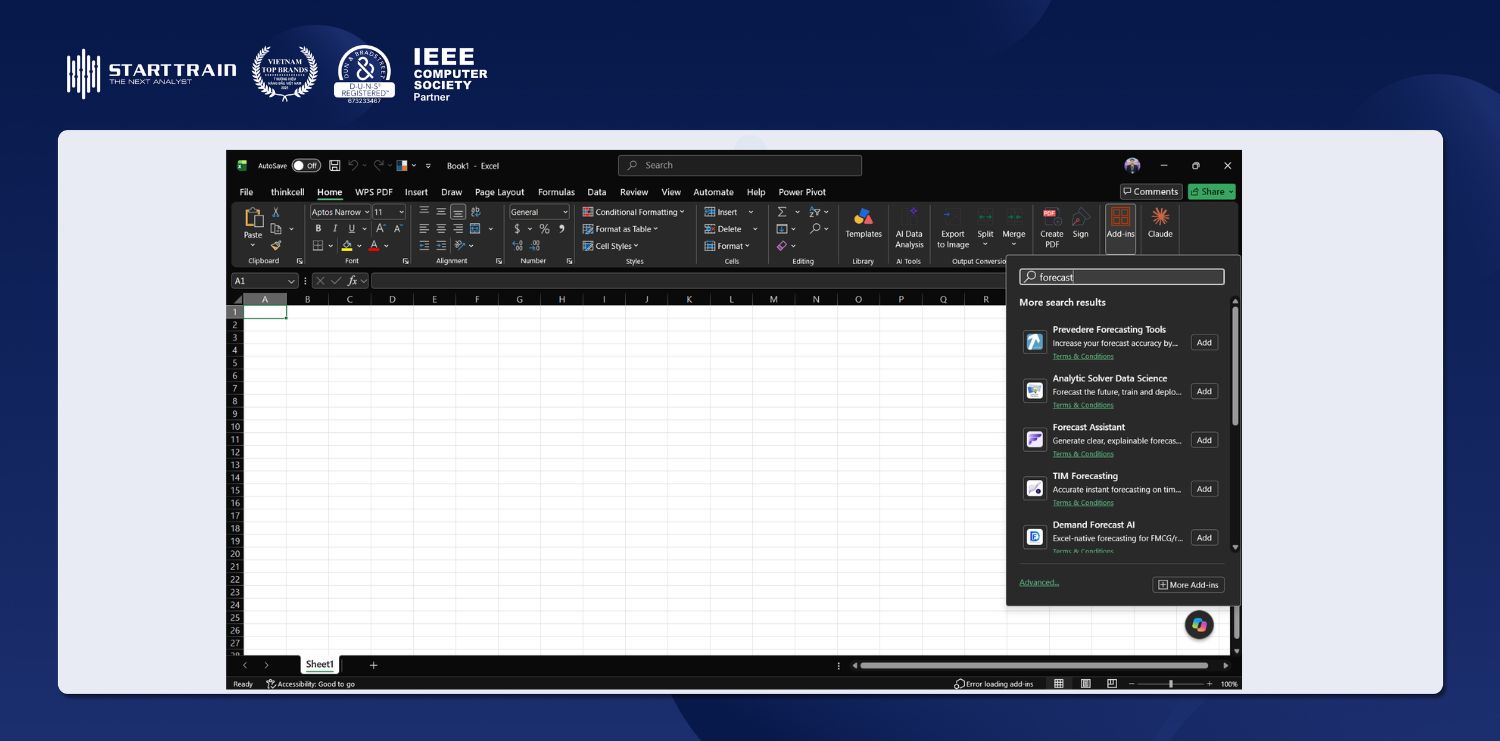The height and width of the screenshot is (741, 1500).
Task: Switch to the Power Pivot tab
Action: (x=802, y=192)
